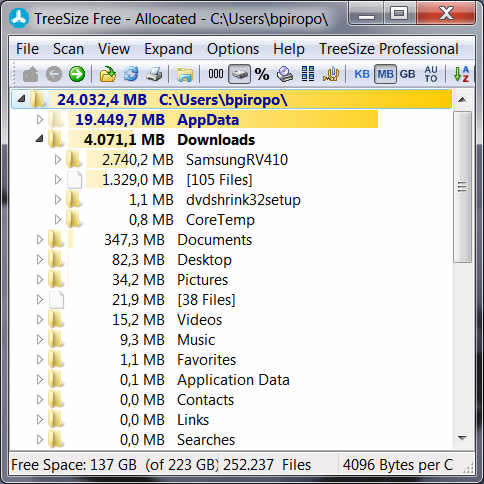
Task: Expand the SamsungRV410 folder
Action: coord(58,159)
